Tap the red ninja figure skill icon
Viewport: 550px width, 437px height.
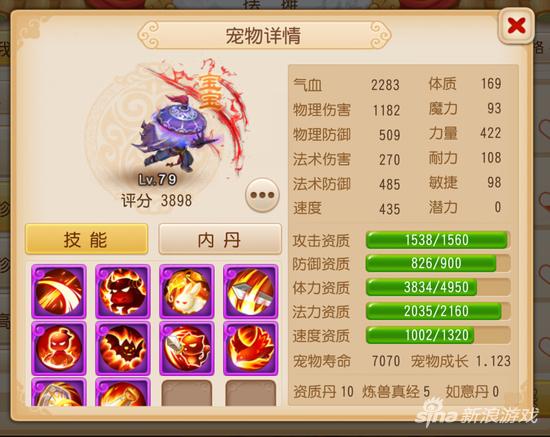coord(59,348)
